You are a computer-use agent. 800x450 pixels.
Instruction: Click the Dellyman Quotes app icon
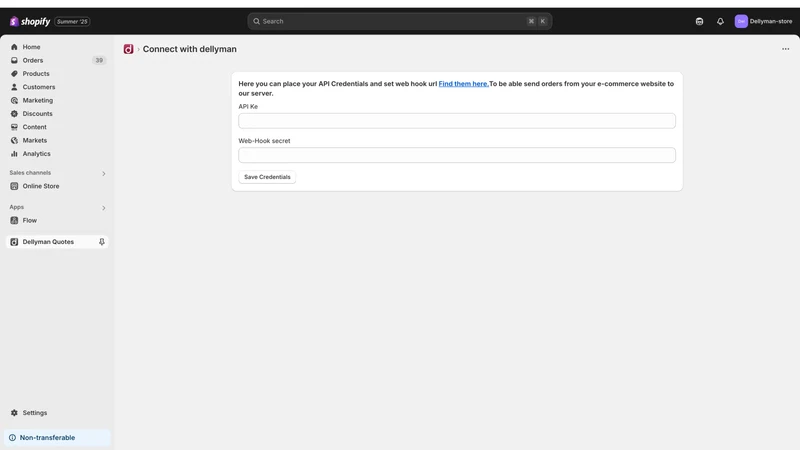(14, 242)
